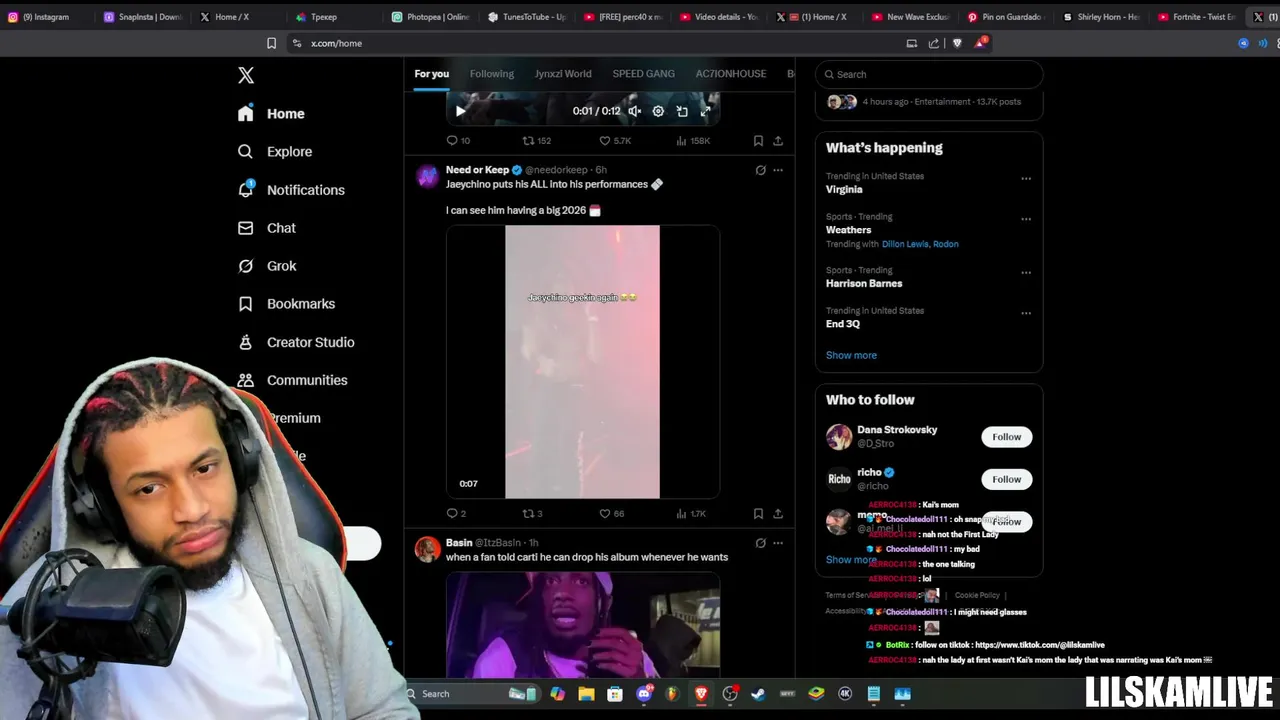
Task: Share the top video post
Action: click(x=778, y=141)
